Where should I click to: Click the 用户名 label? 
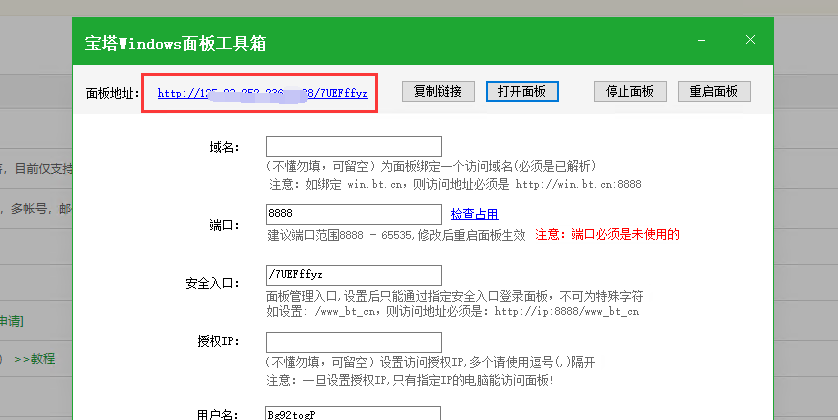click(218, 415)
